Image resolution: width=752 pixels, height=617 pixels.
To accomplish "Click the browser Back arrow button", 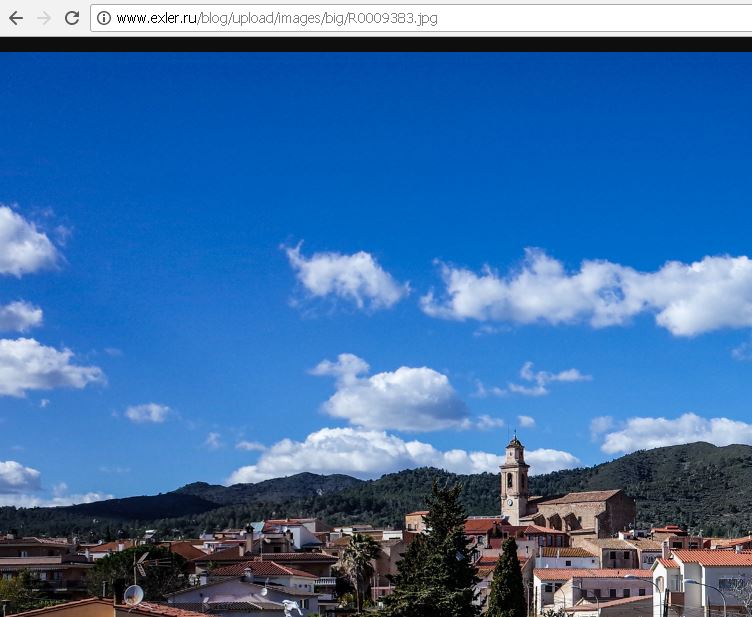I will click(16, 18).
